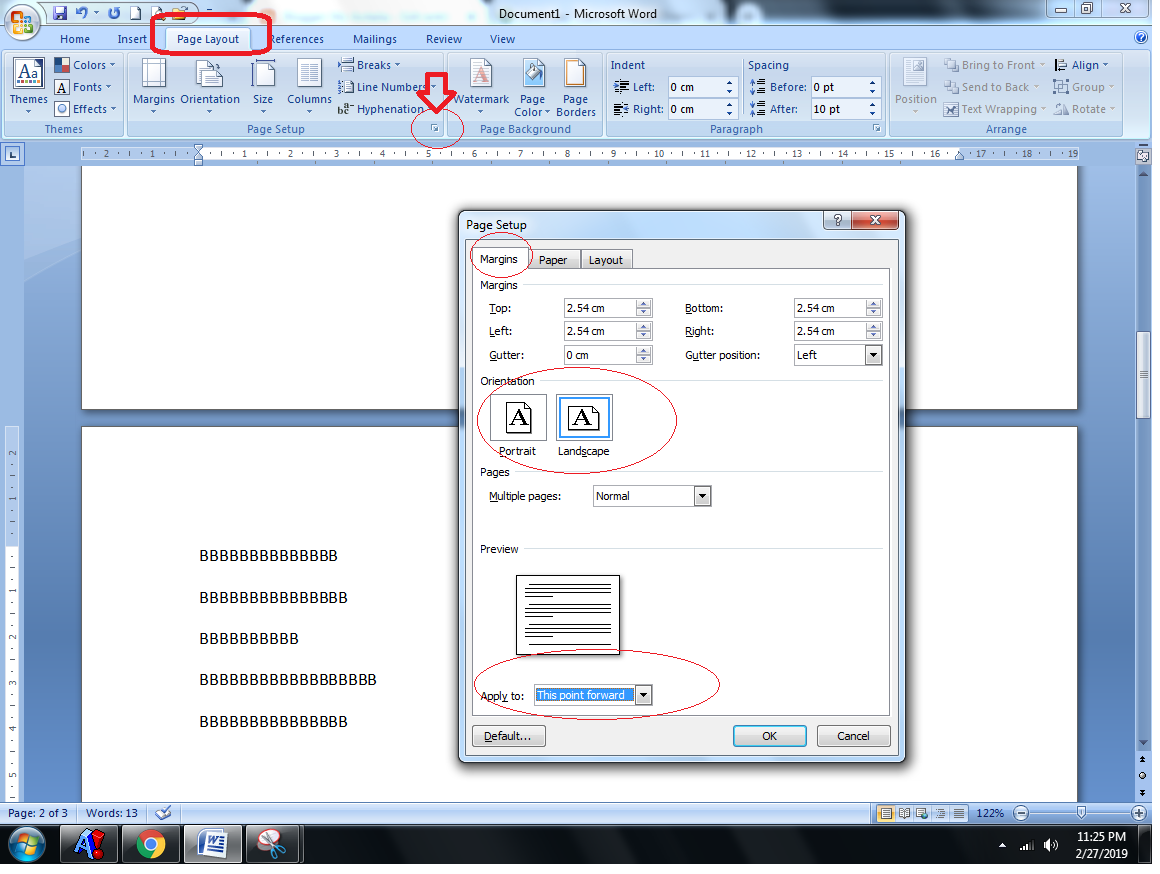Switch to Draft view

(959, 813)
